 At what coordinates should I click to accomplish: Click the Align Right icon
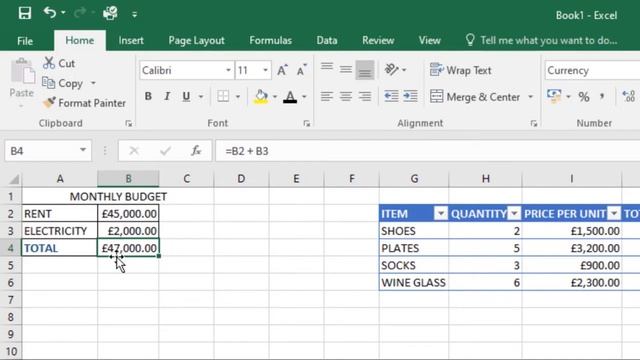[x=365, y=96]
